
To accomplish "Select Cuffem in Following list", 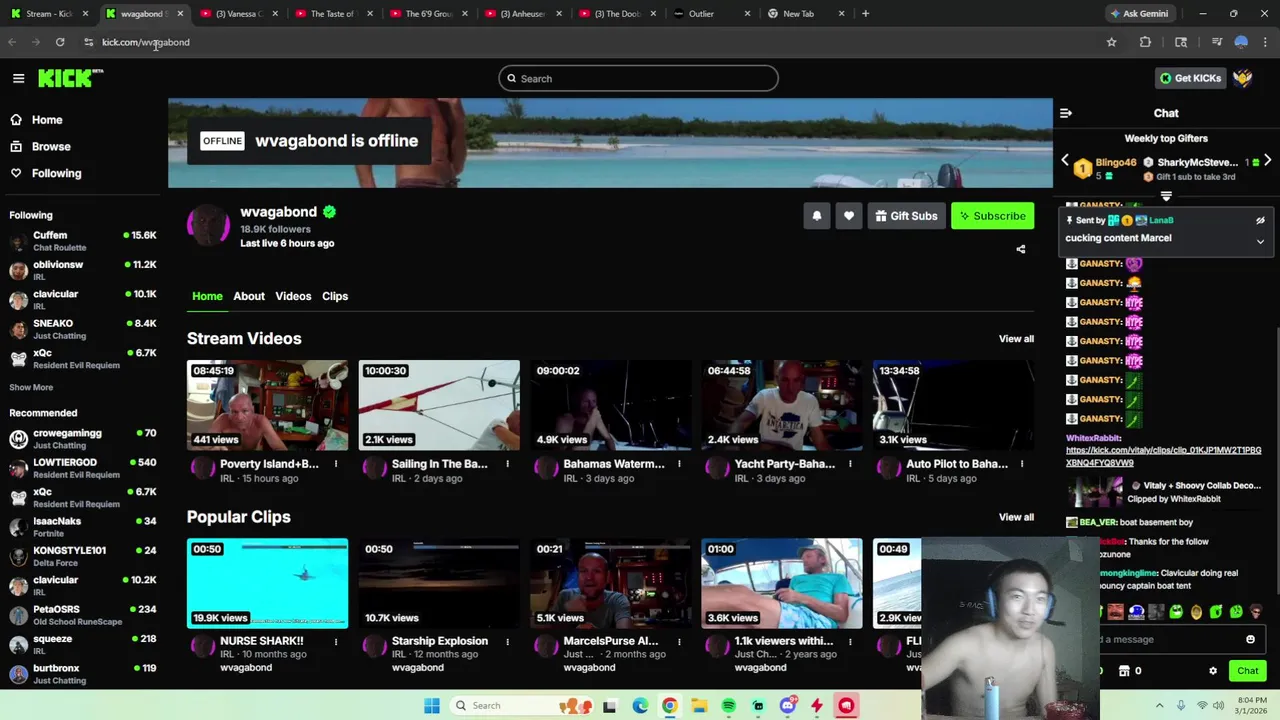I will tap(83, 241).
